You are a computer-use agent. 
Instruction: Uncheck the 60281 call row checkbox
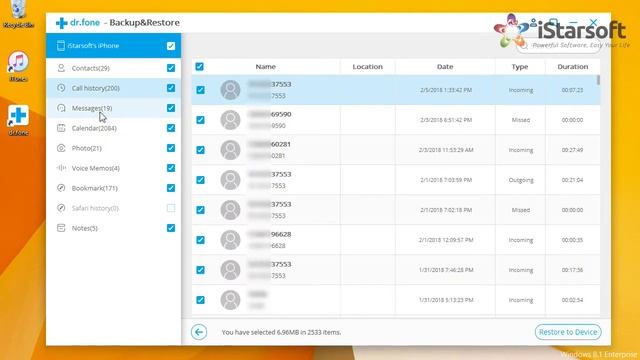(x=200, y=150)
